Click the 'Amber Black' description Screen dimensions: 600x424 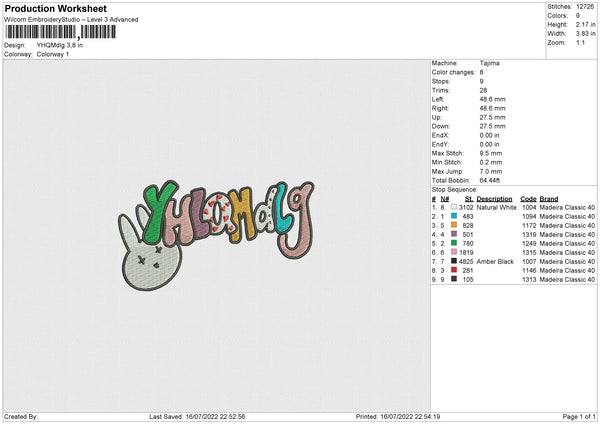pos(495,261)
